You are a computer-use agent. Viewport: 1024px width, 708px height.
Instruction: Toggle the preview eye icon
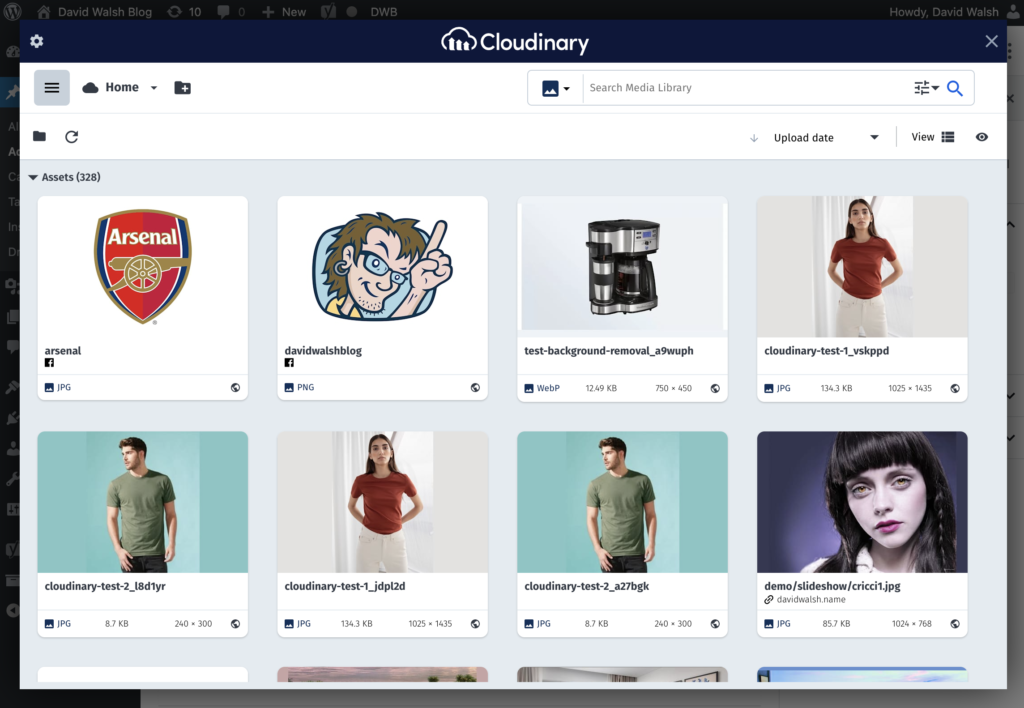point(982,137)
